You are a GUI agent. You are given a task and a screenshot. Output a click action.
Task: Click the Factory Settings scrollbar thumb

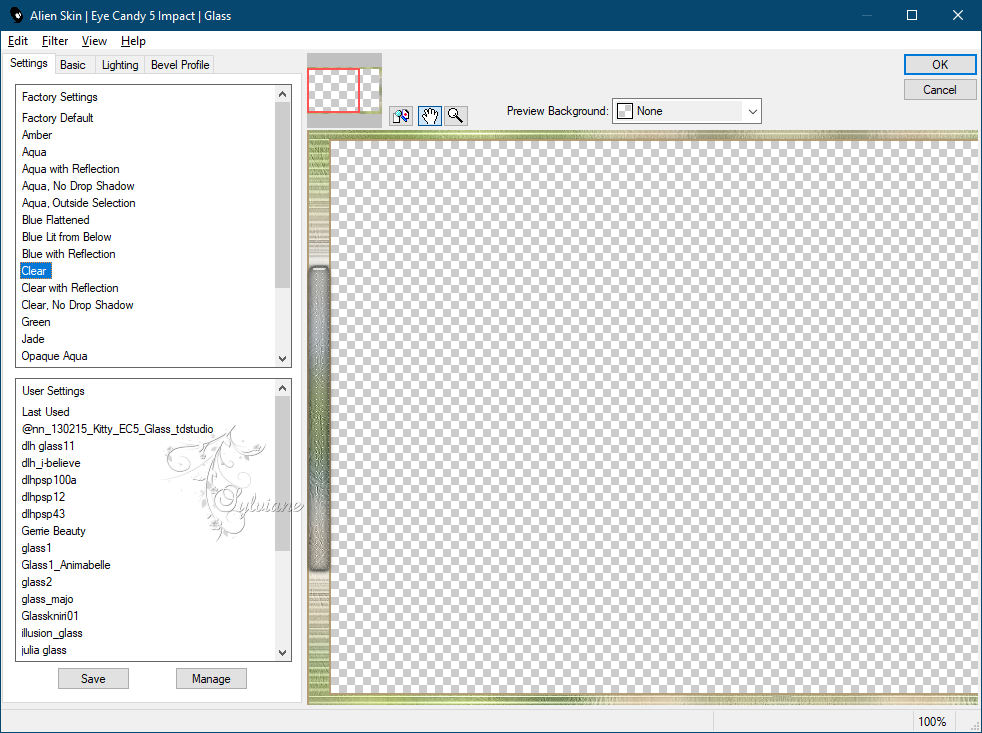coord(282,194)
